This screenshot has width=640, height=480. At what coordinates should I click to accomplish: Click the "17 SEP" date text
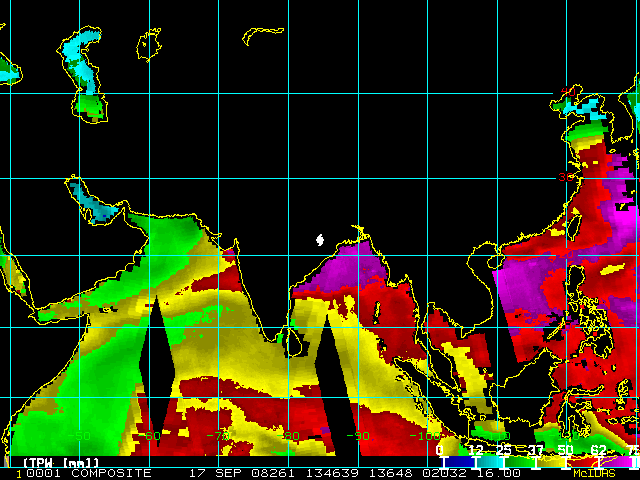tap(216, 473)
